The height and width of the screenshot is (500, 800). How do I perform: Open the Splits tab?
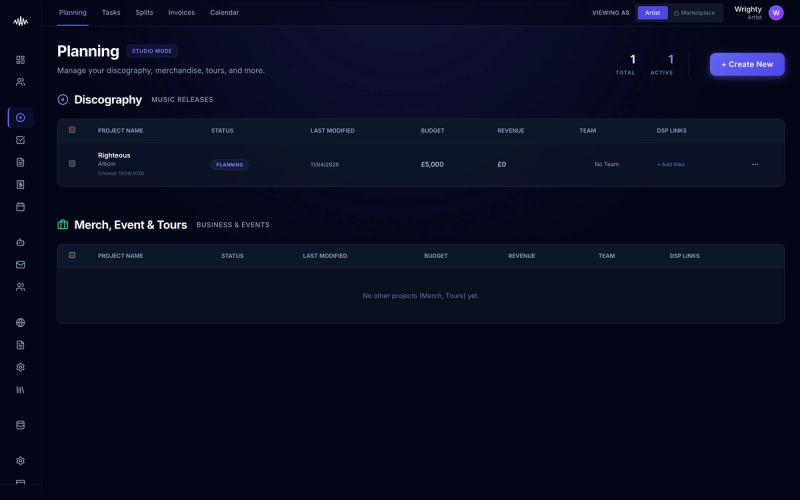[x=144, y=12]
